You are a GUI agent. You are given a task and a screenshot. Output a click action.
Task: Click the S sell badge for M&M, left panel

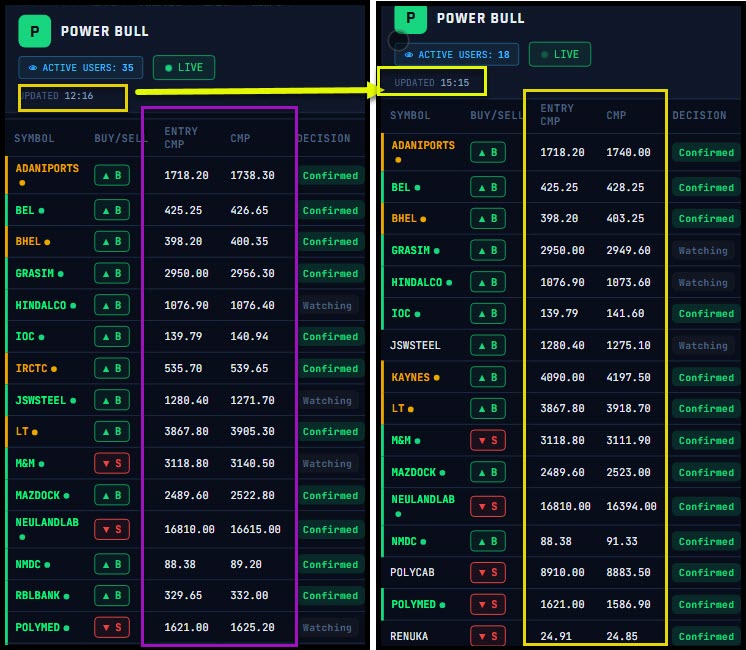(112, 463)
